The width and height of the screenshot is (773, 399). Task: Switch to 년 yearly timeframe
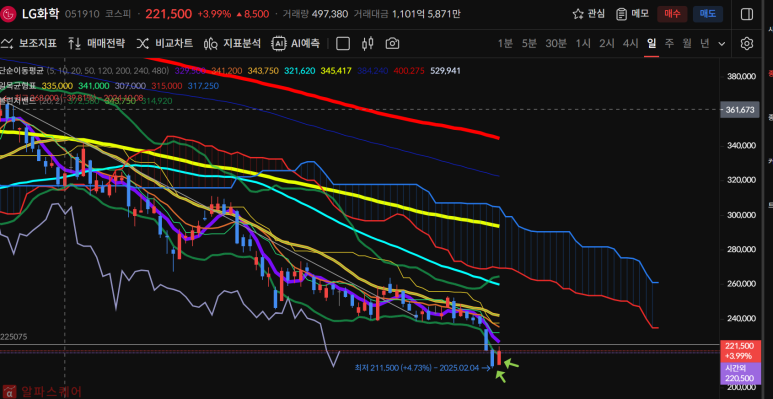(704, 43)
